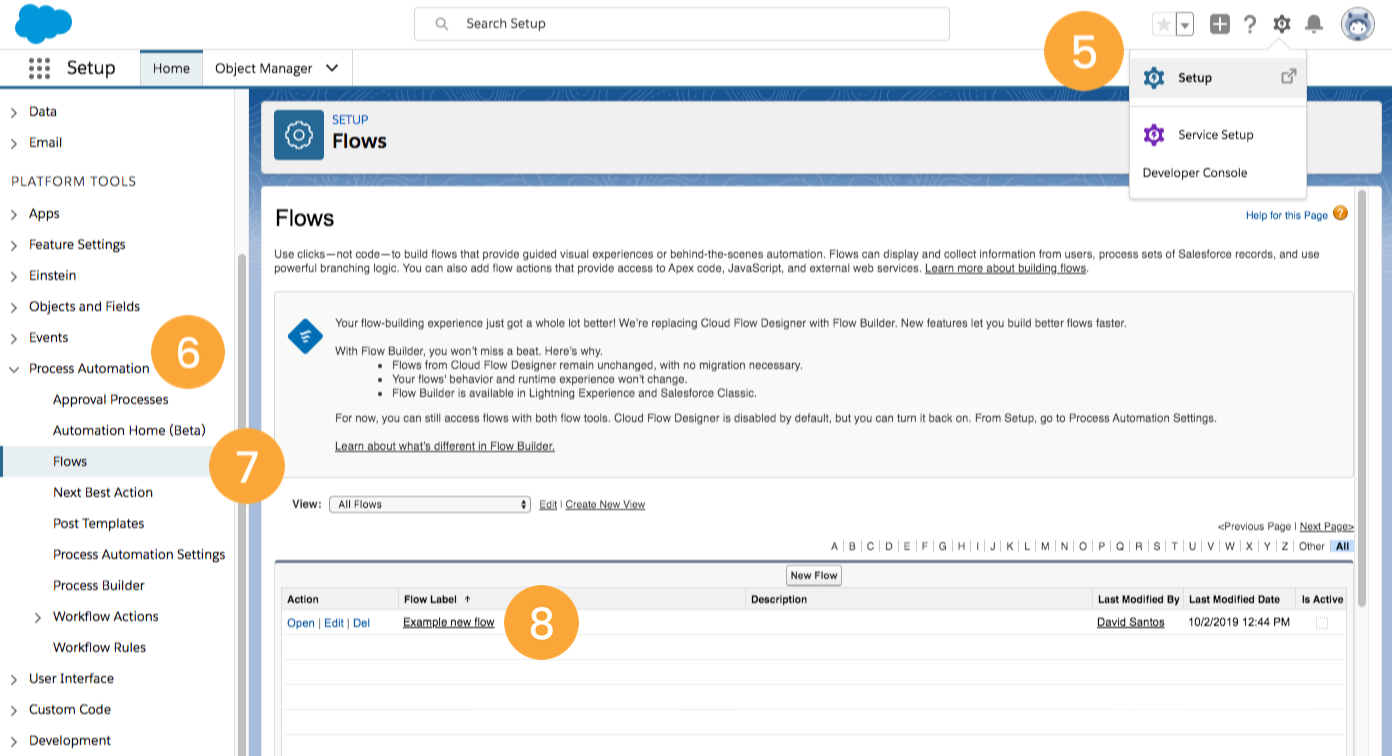Viewport: 1392px width, 756px height.
Task: Click the Next Page link
Action: pos(1326,526)
